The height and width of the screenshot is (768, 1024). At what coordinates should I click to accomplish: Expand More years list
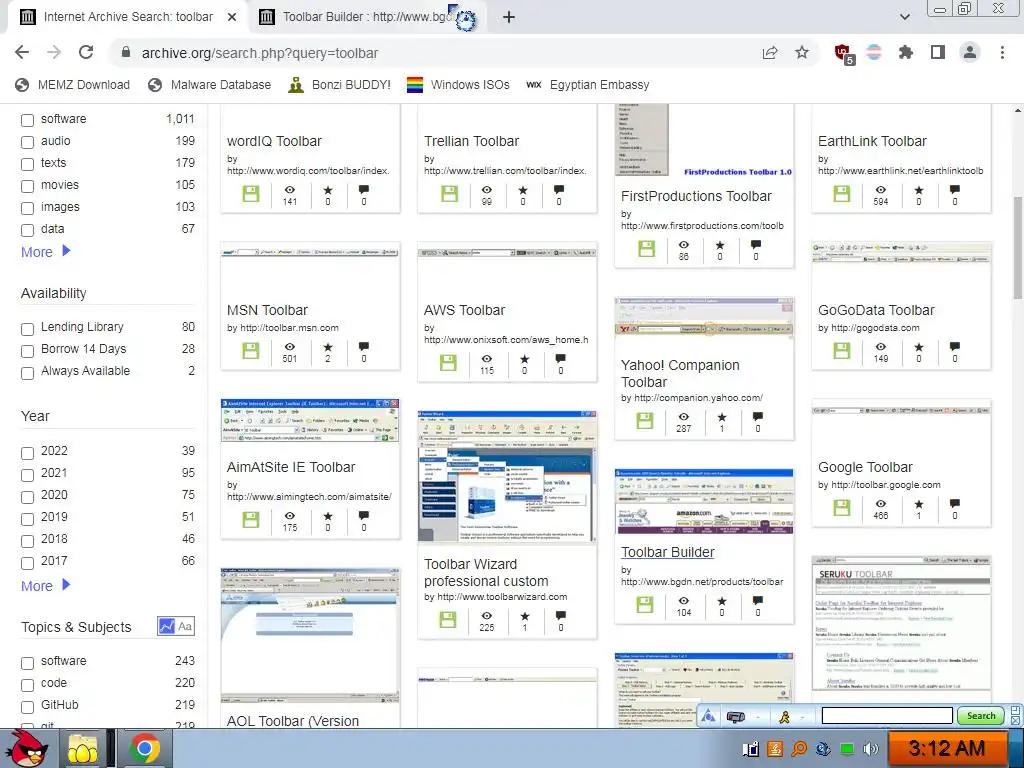tap(46, 585)
